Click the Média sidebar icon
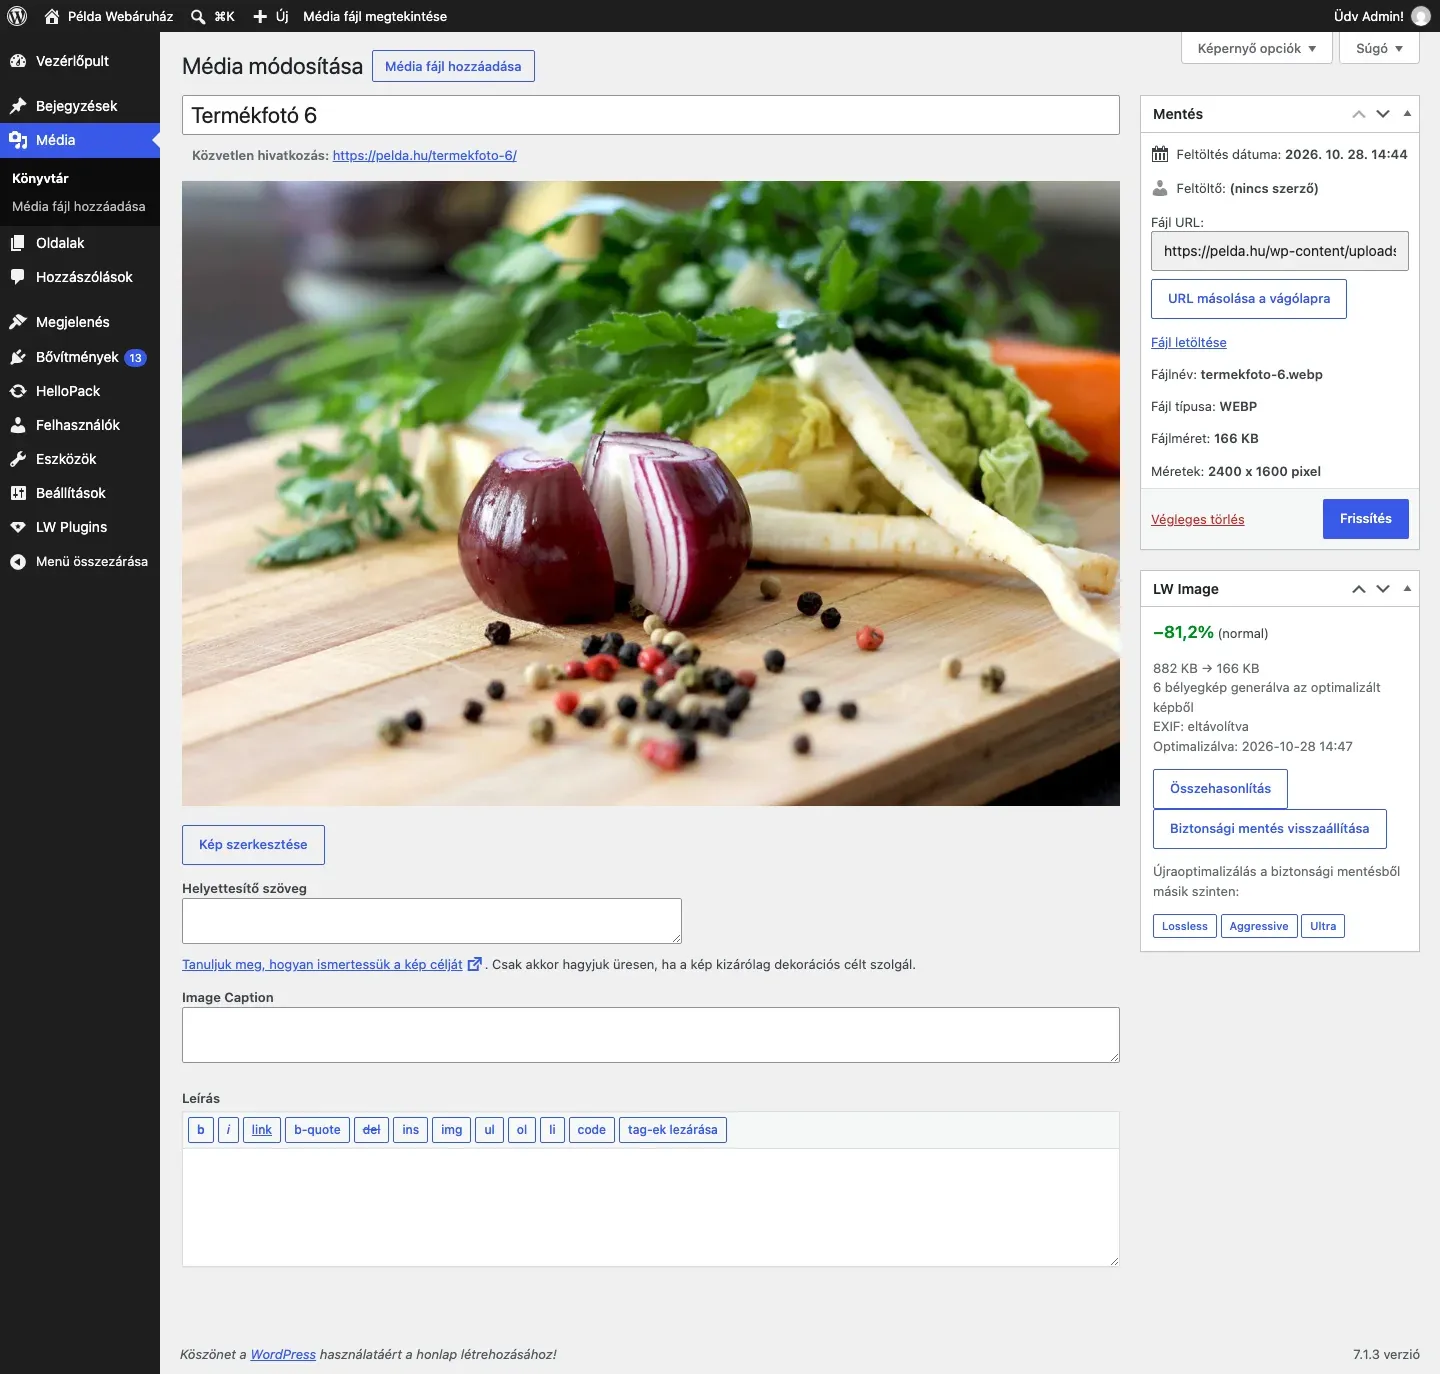The image size is (1440, 1374). pos(18,140)
